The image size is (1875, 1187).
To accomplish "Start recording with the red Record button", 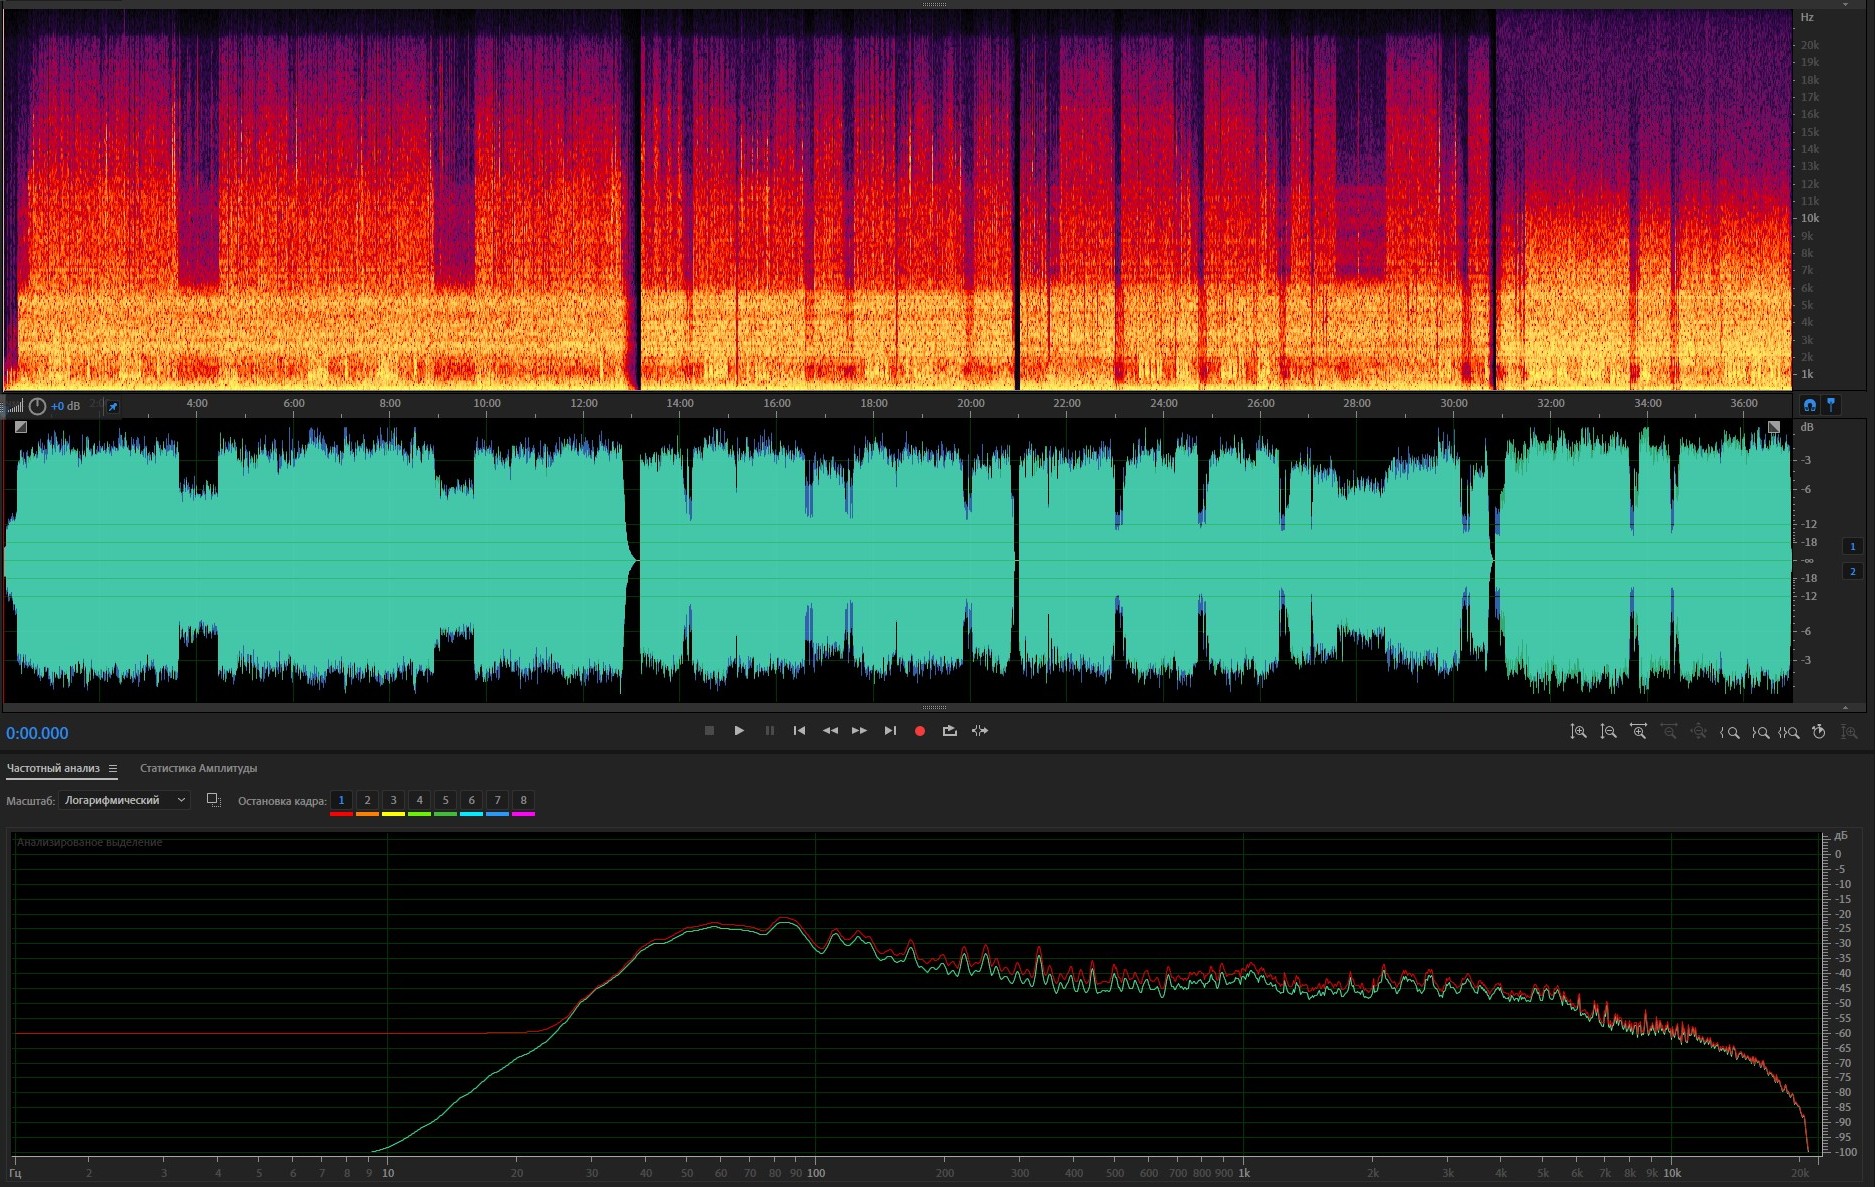I will coord(920,731).
